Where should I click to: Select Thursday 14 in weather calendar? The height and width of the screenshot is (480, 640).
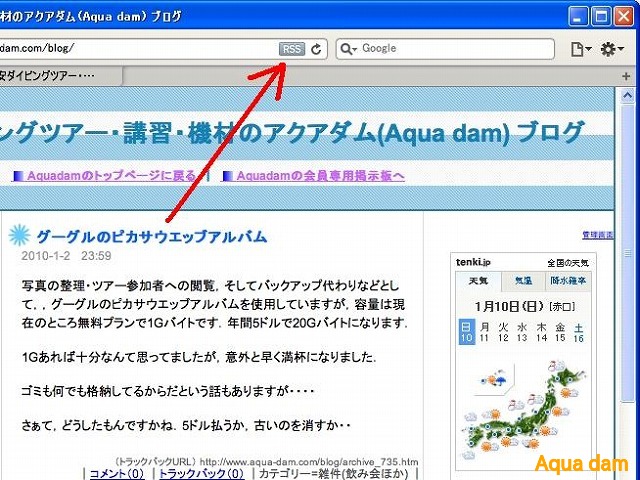pos(541,332)
